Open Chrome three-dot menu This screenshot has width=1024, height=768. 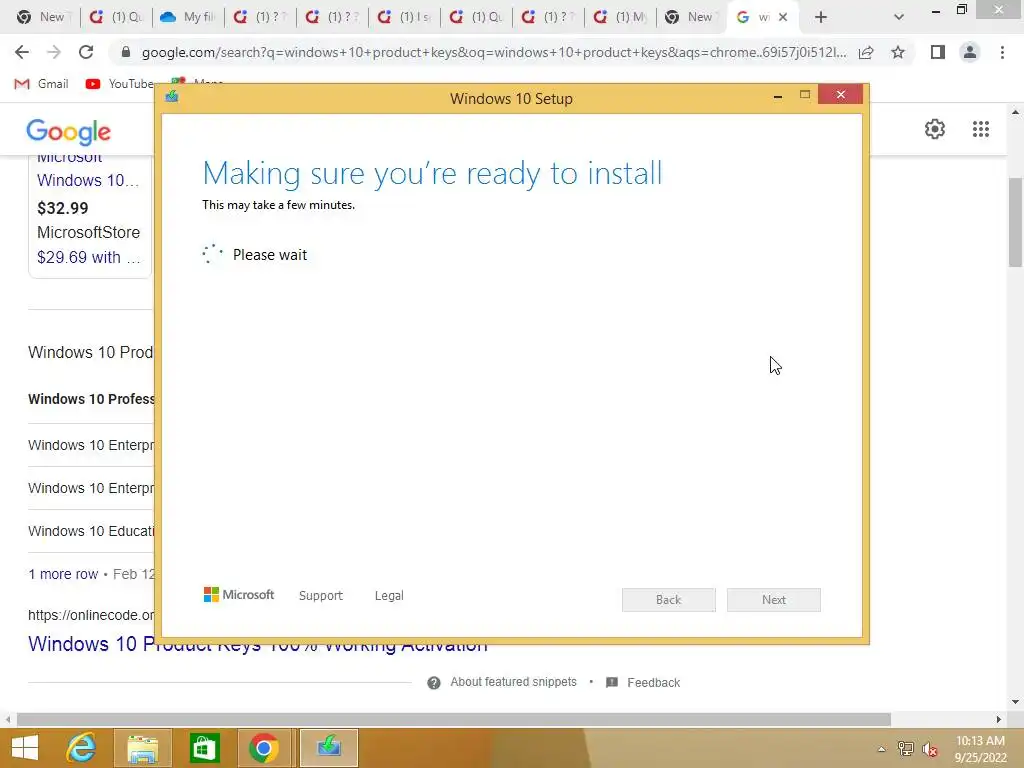(x=1002, y=52)
